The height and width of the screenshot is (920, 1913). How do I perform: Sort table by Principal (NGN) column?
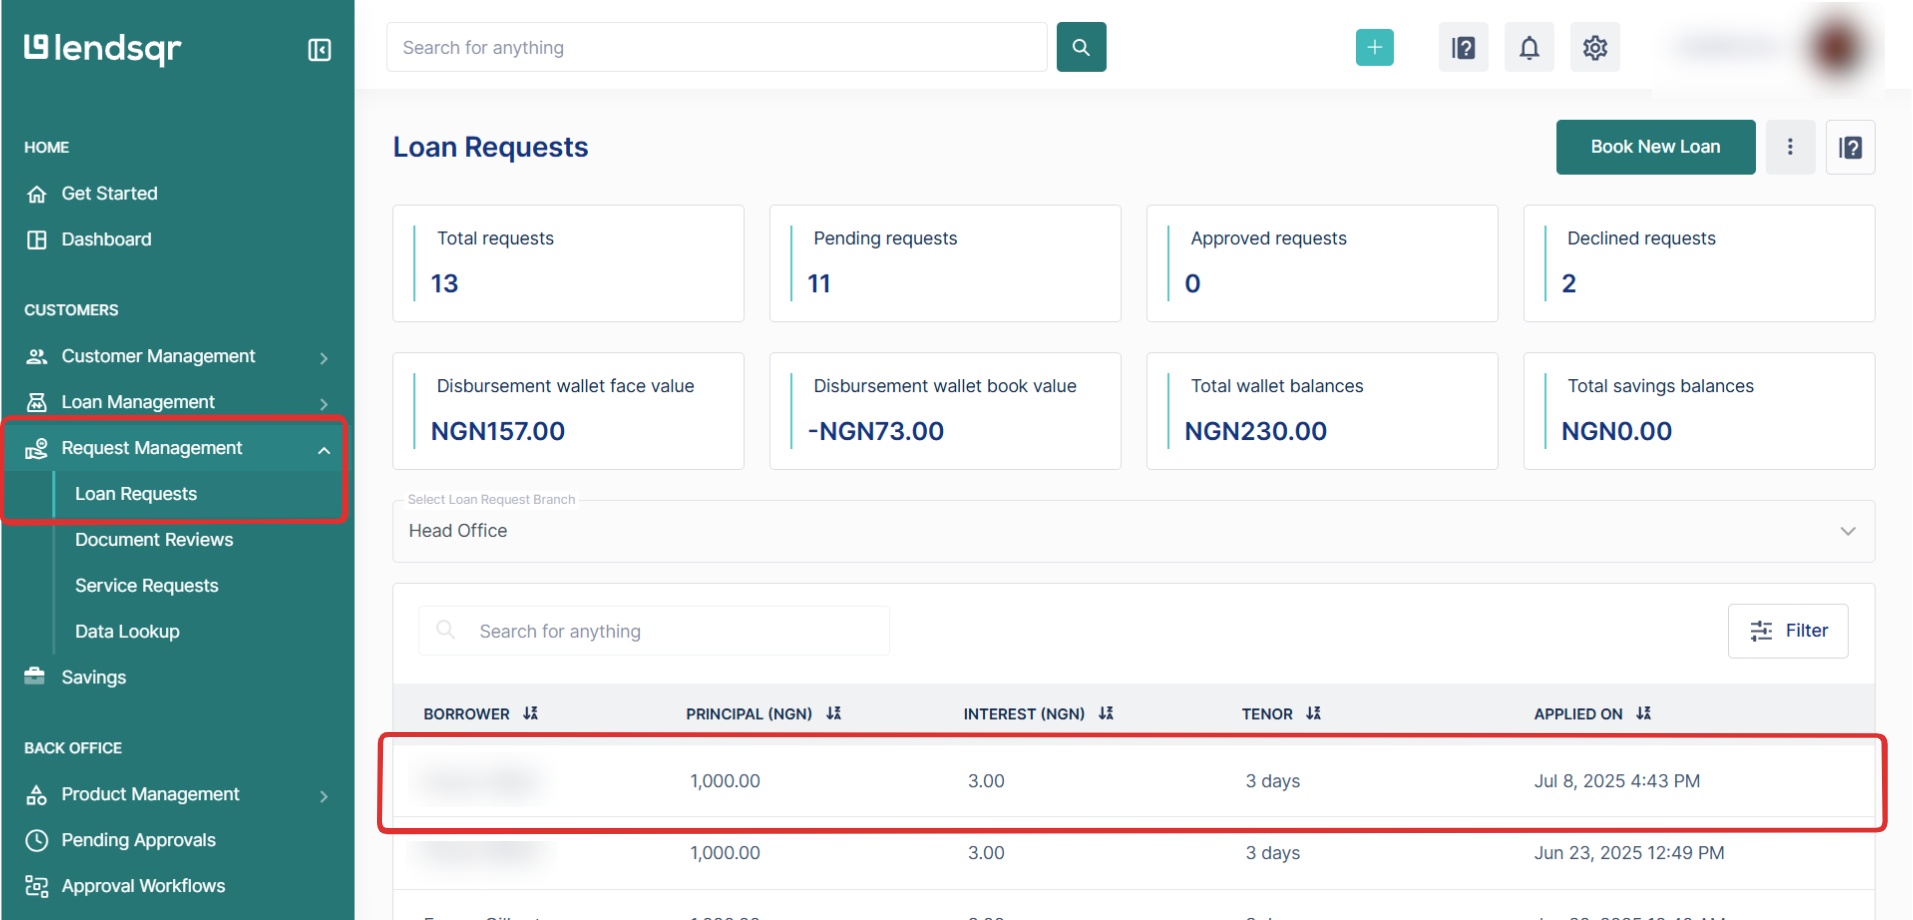pyautogui.click(x=834, y=713)
